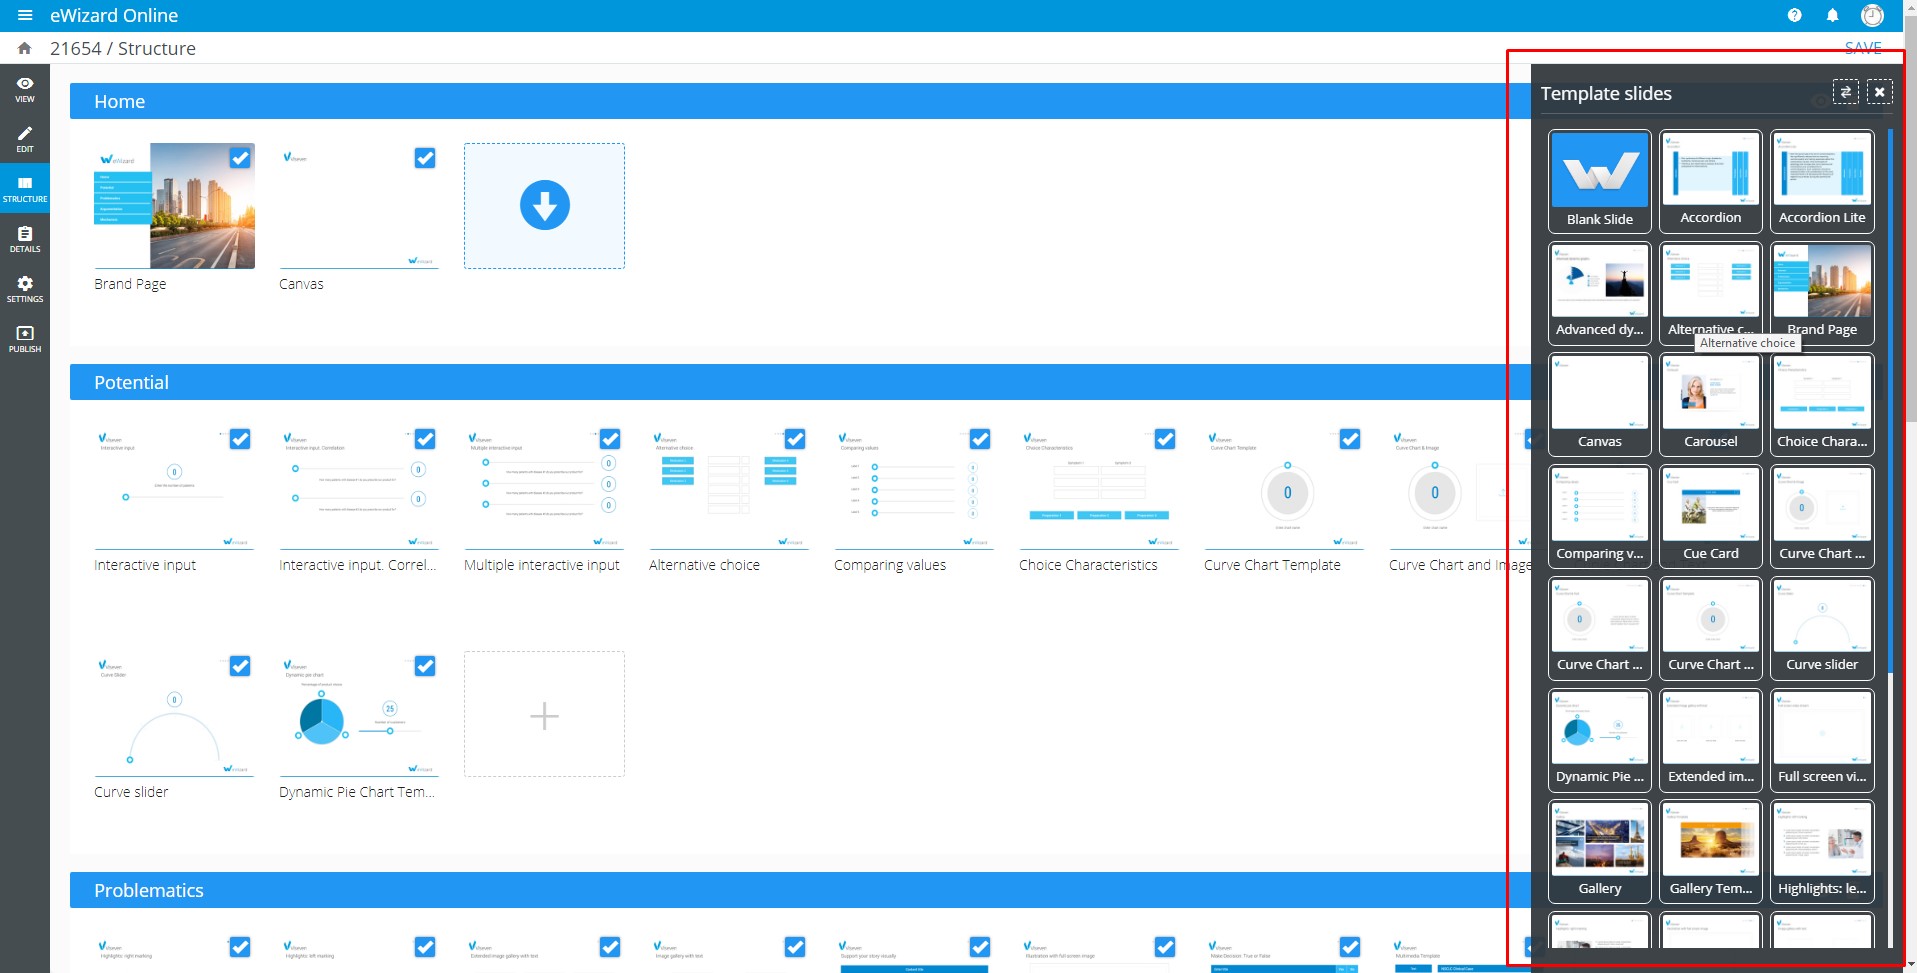Open notifications bell
This screenshot has width=1917, height=973.
pyautogui.click(x=1832, y=16)
